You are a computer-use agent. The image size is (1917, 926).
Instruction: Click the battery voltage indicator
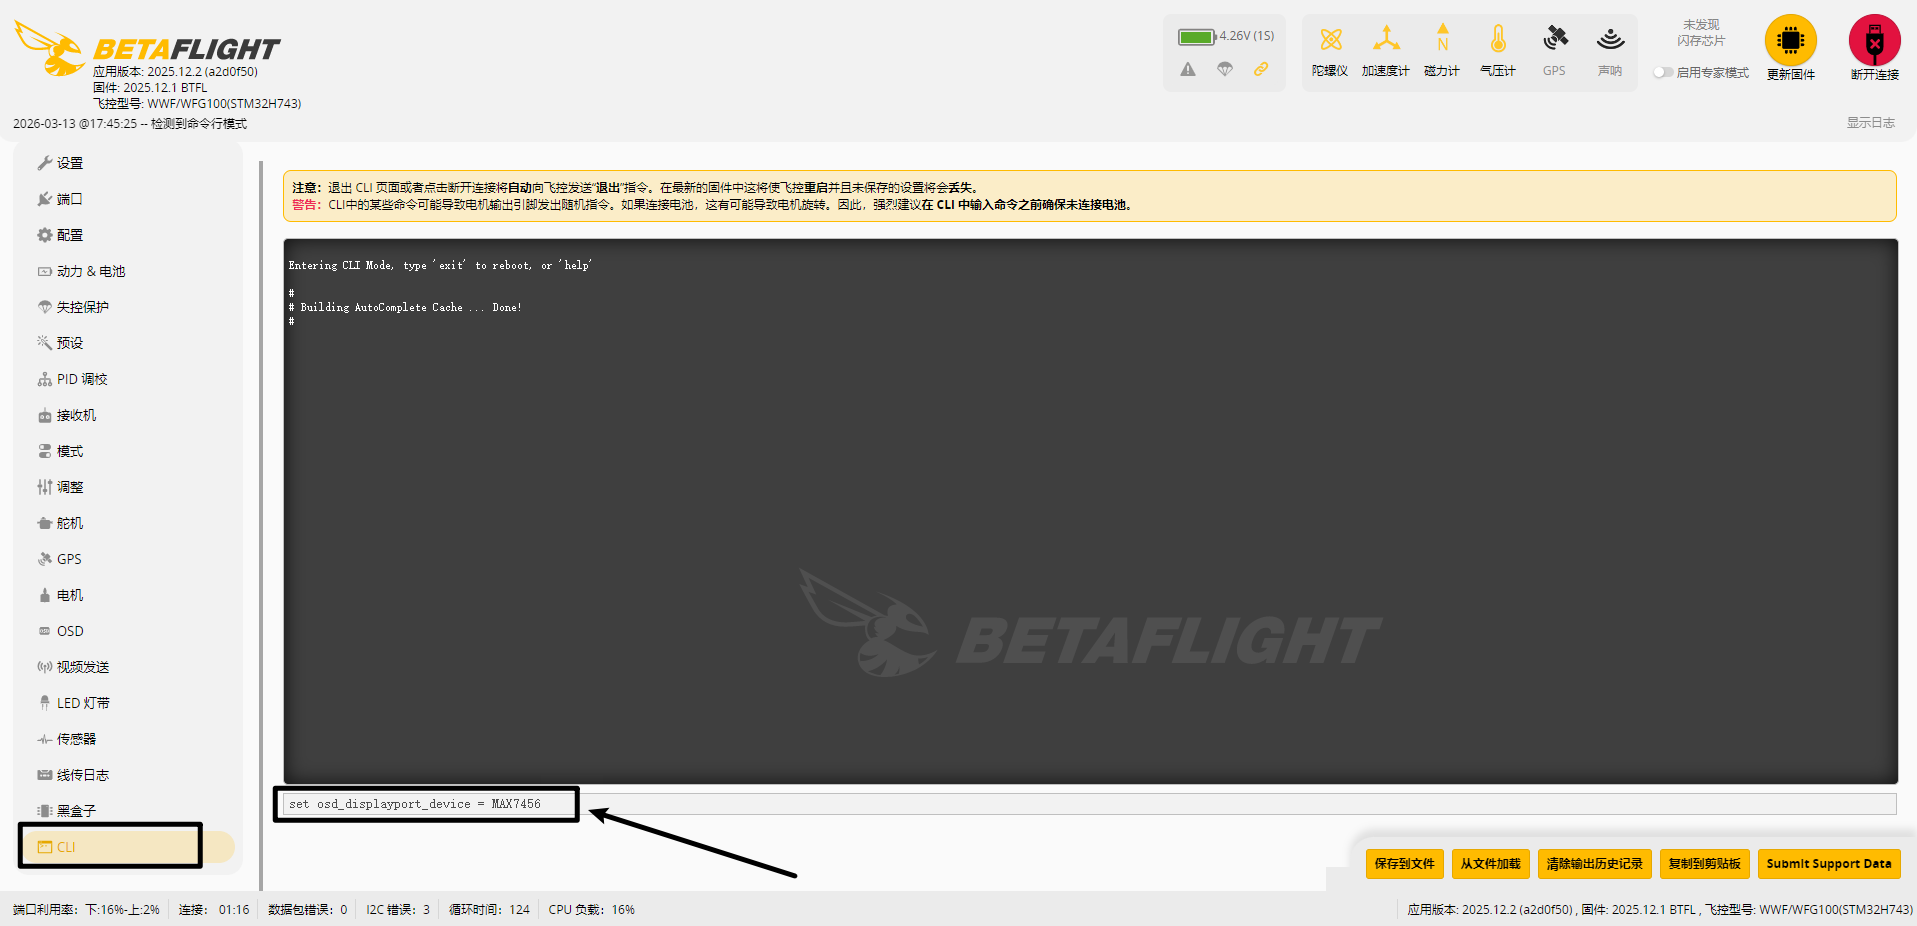(x=1225, y=36)
